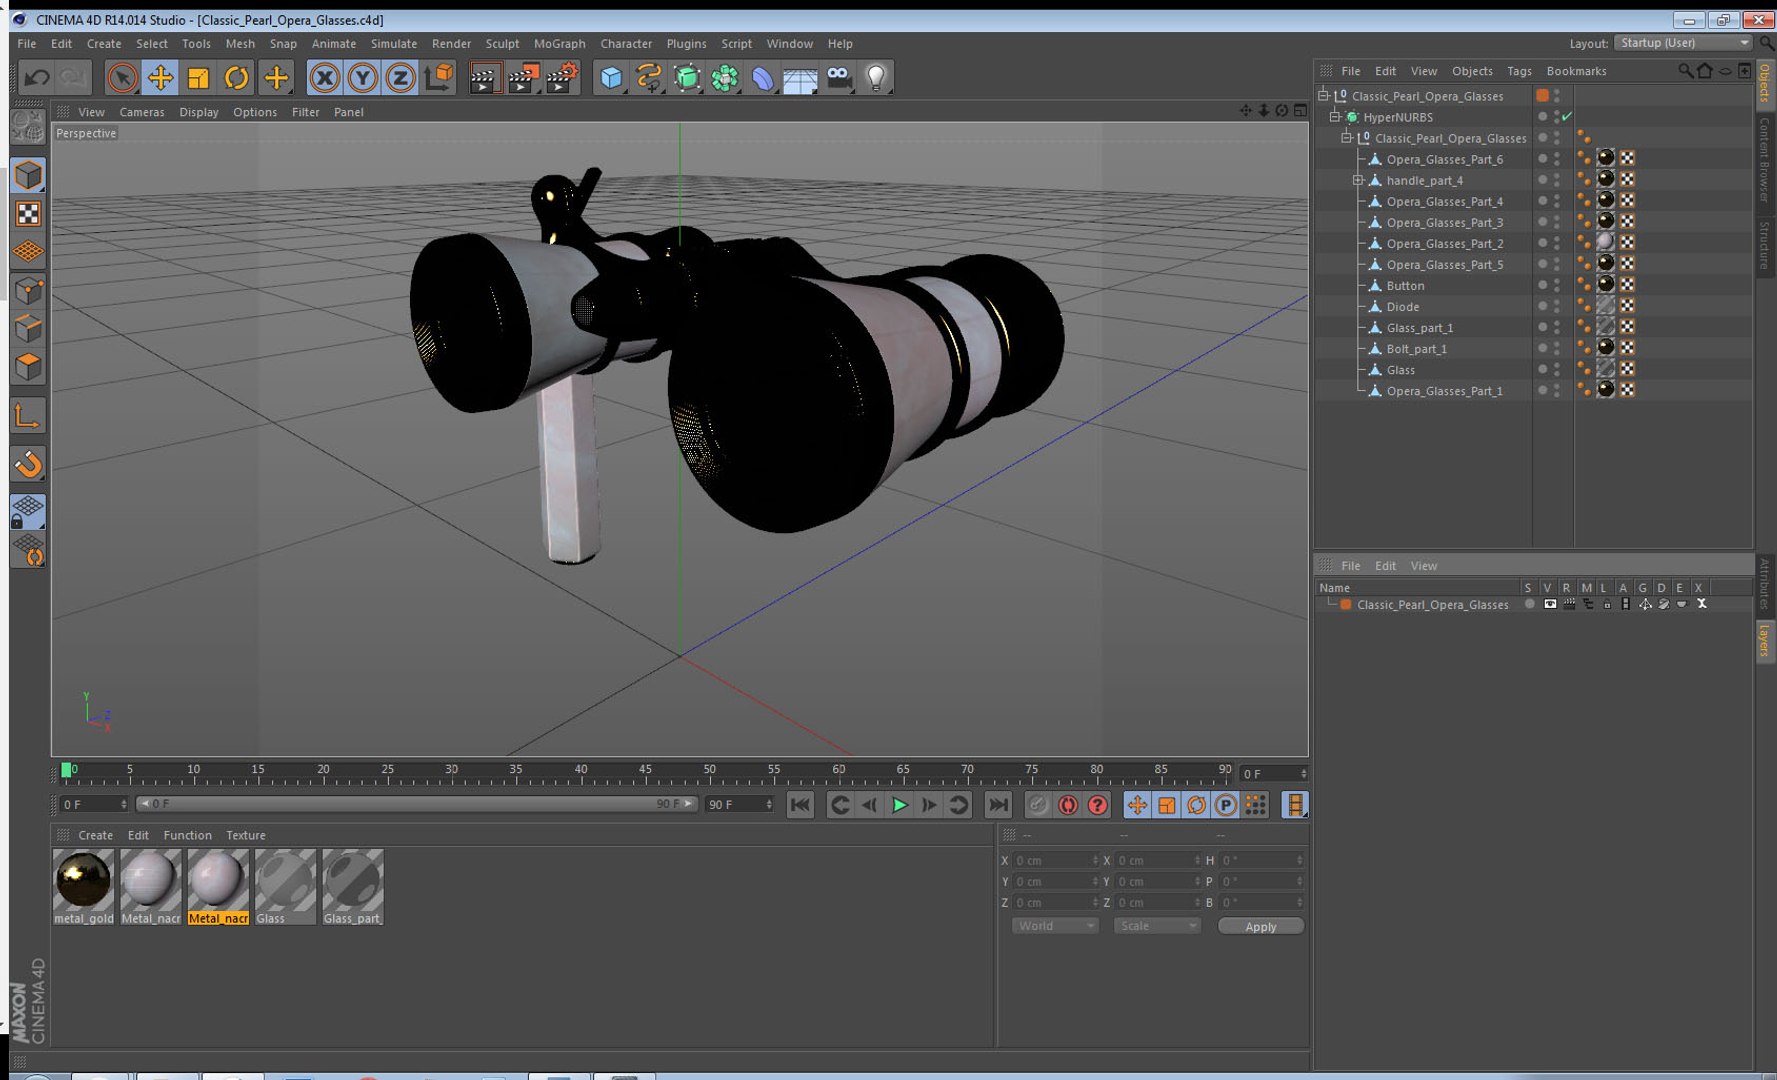
Task: Toggle the X-axis lock
Action: 324,78
